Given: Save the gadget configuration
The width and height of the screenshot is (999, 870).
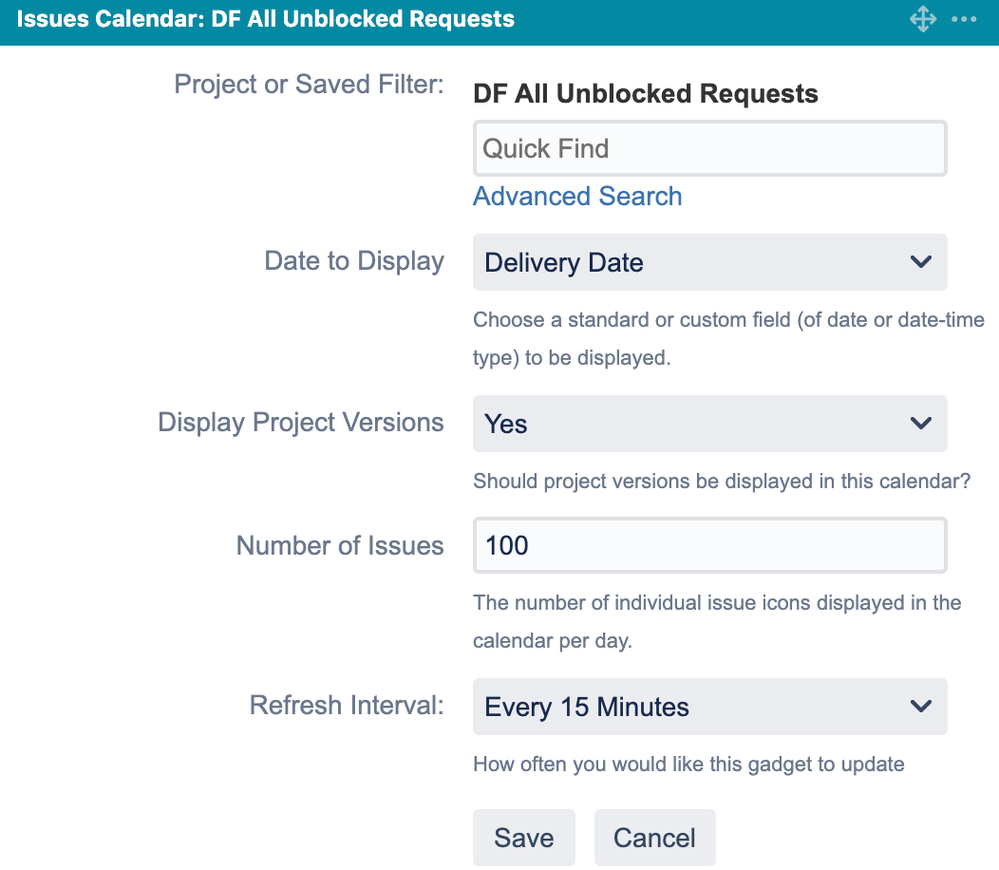Looking at the screenshot, I should click(x=524, y=838).
